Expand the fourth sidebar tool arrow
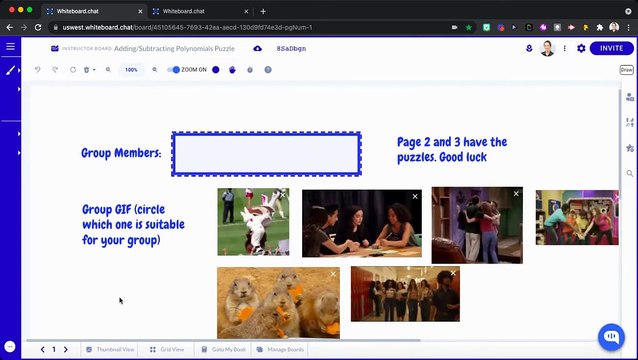 click(19, 153)
